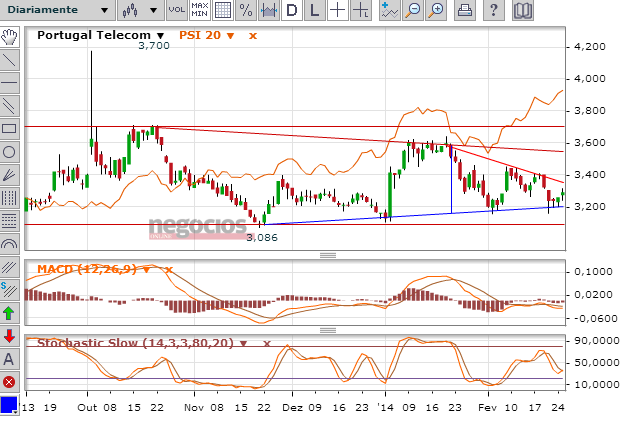Screen dimensions: 627x425
Task: Toggle the percentage scale
Action: tap(246, 10)
